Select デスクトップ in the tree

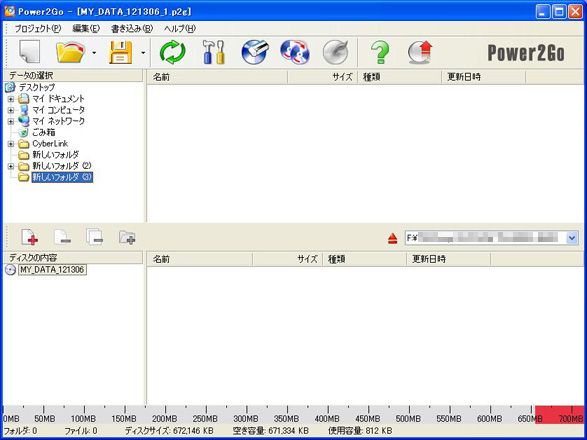(37, 87)
